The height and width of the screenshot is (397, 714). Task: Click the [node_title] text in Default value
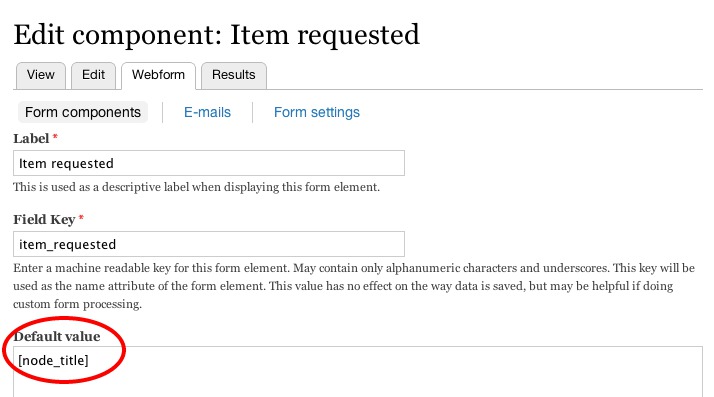[x=53, y=361]
